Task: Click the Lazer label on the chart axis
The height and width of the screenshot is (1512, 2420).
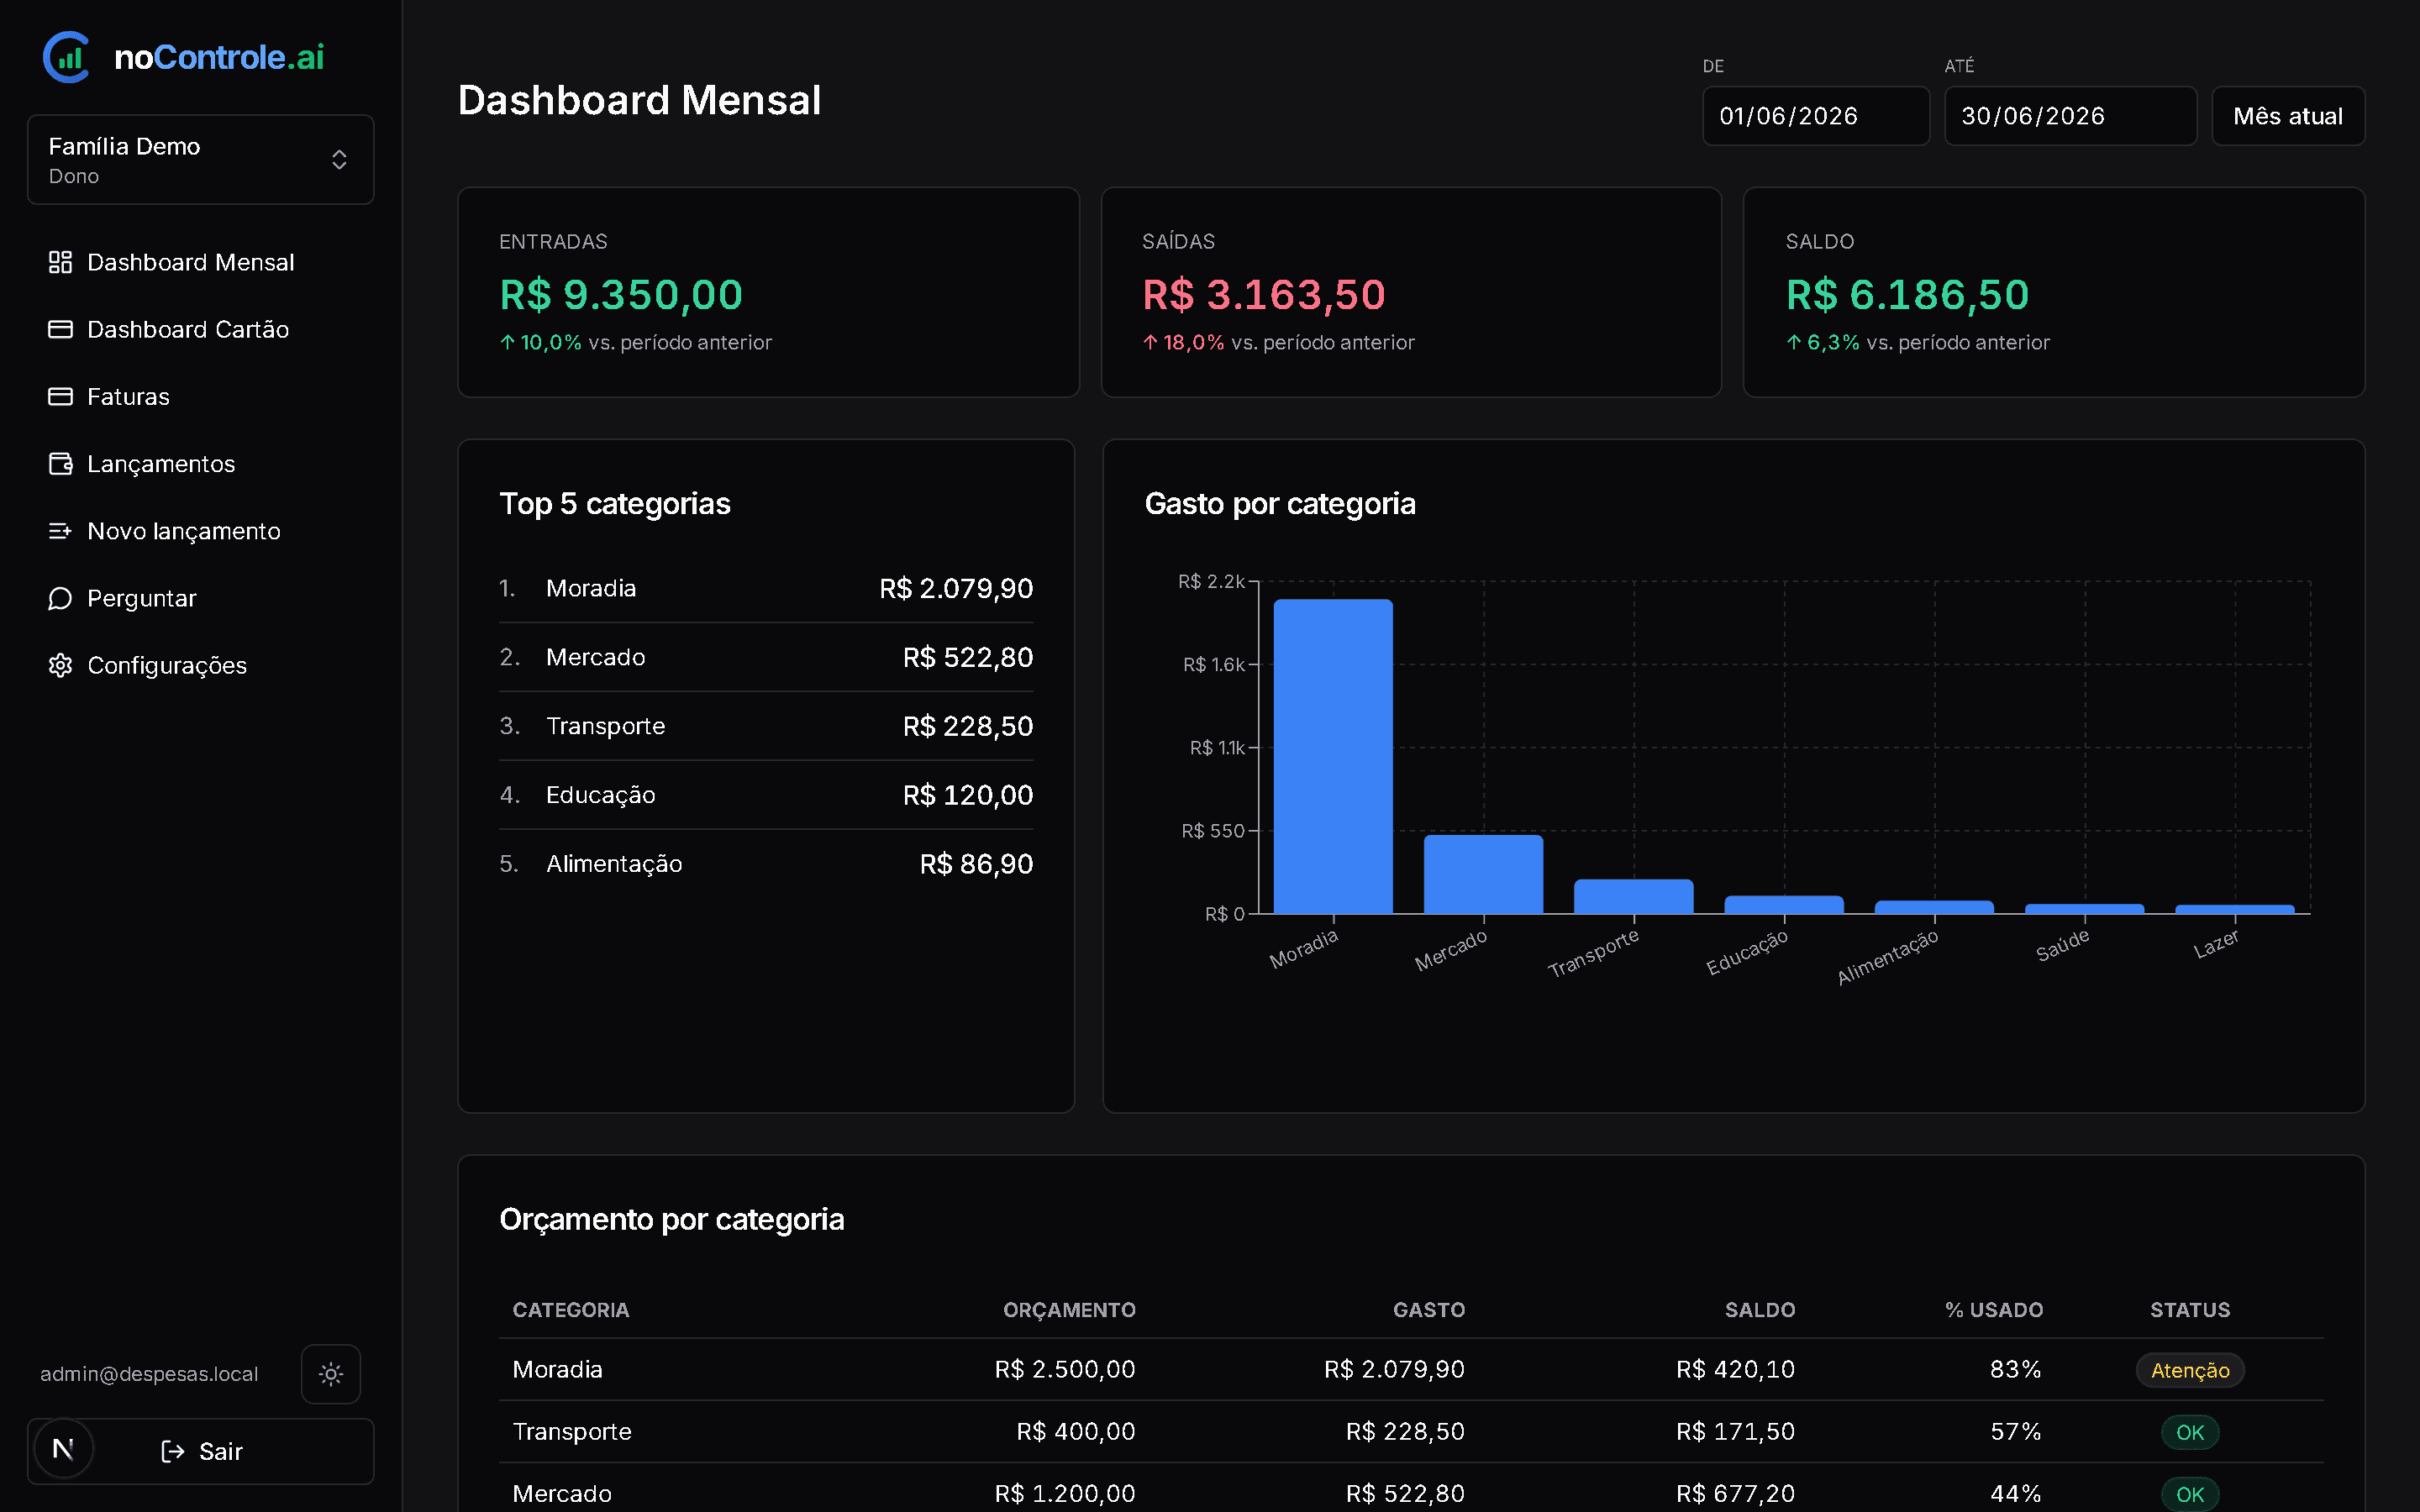Action: pyautogui.click(x=2216, y=944)
